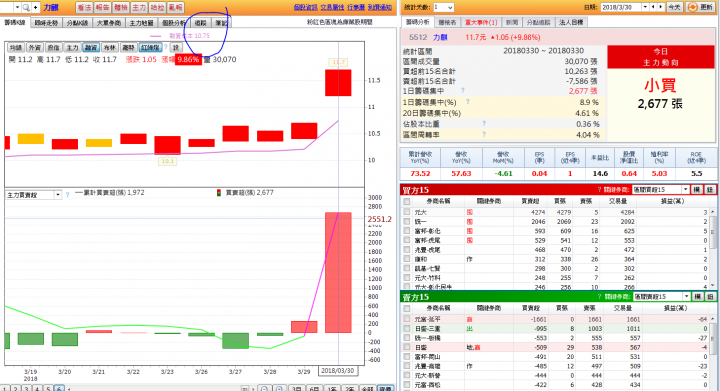Viewport: 720px width, 391px height.
Task: Click help question mark beside 紅綠燈
Action: tap(166, 48)
